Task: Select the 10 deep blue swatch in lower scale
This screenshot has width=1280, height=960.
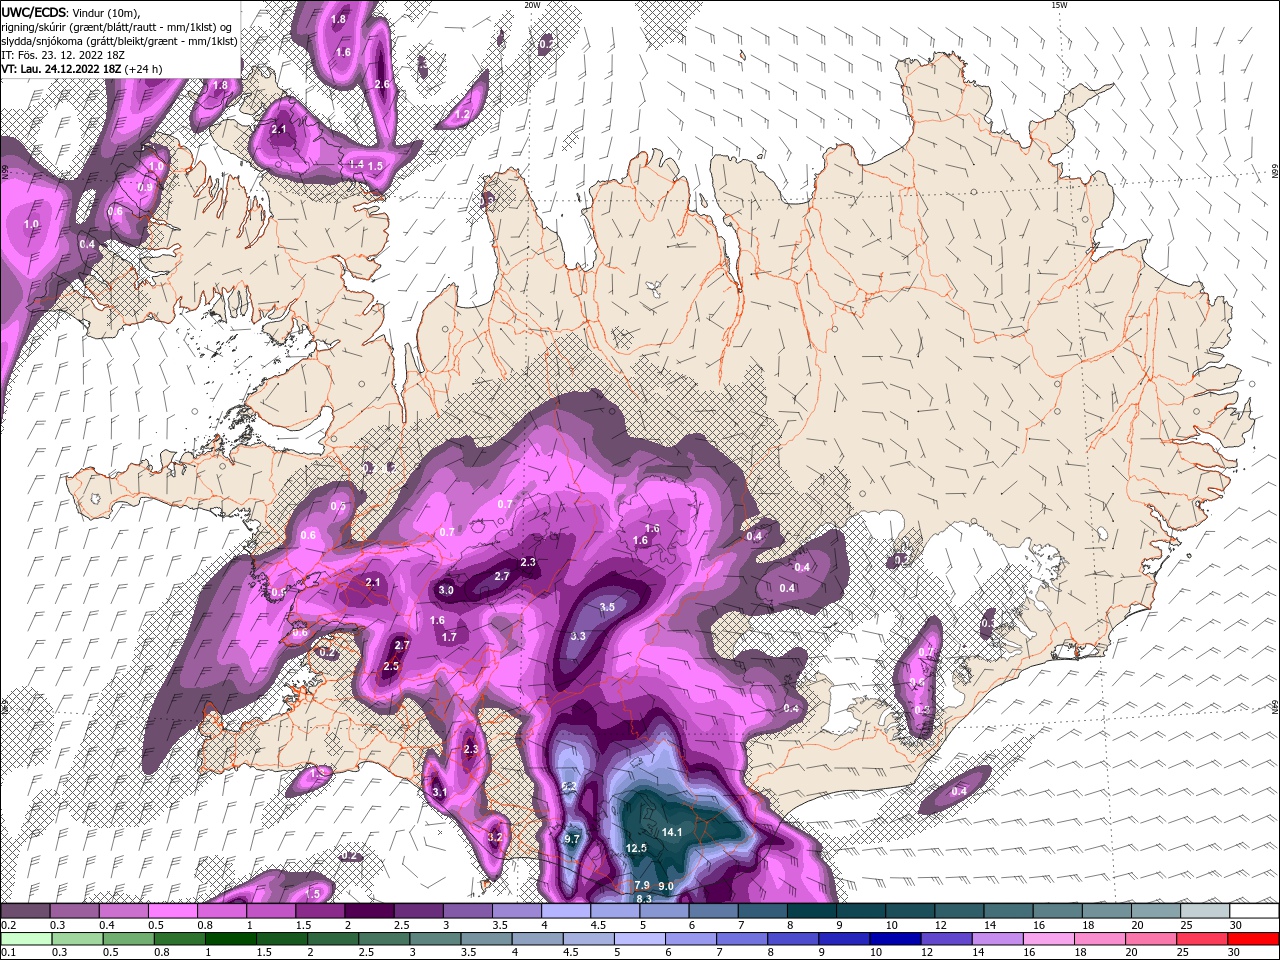Action: [x=896, y=939]
